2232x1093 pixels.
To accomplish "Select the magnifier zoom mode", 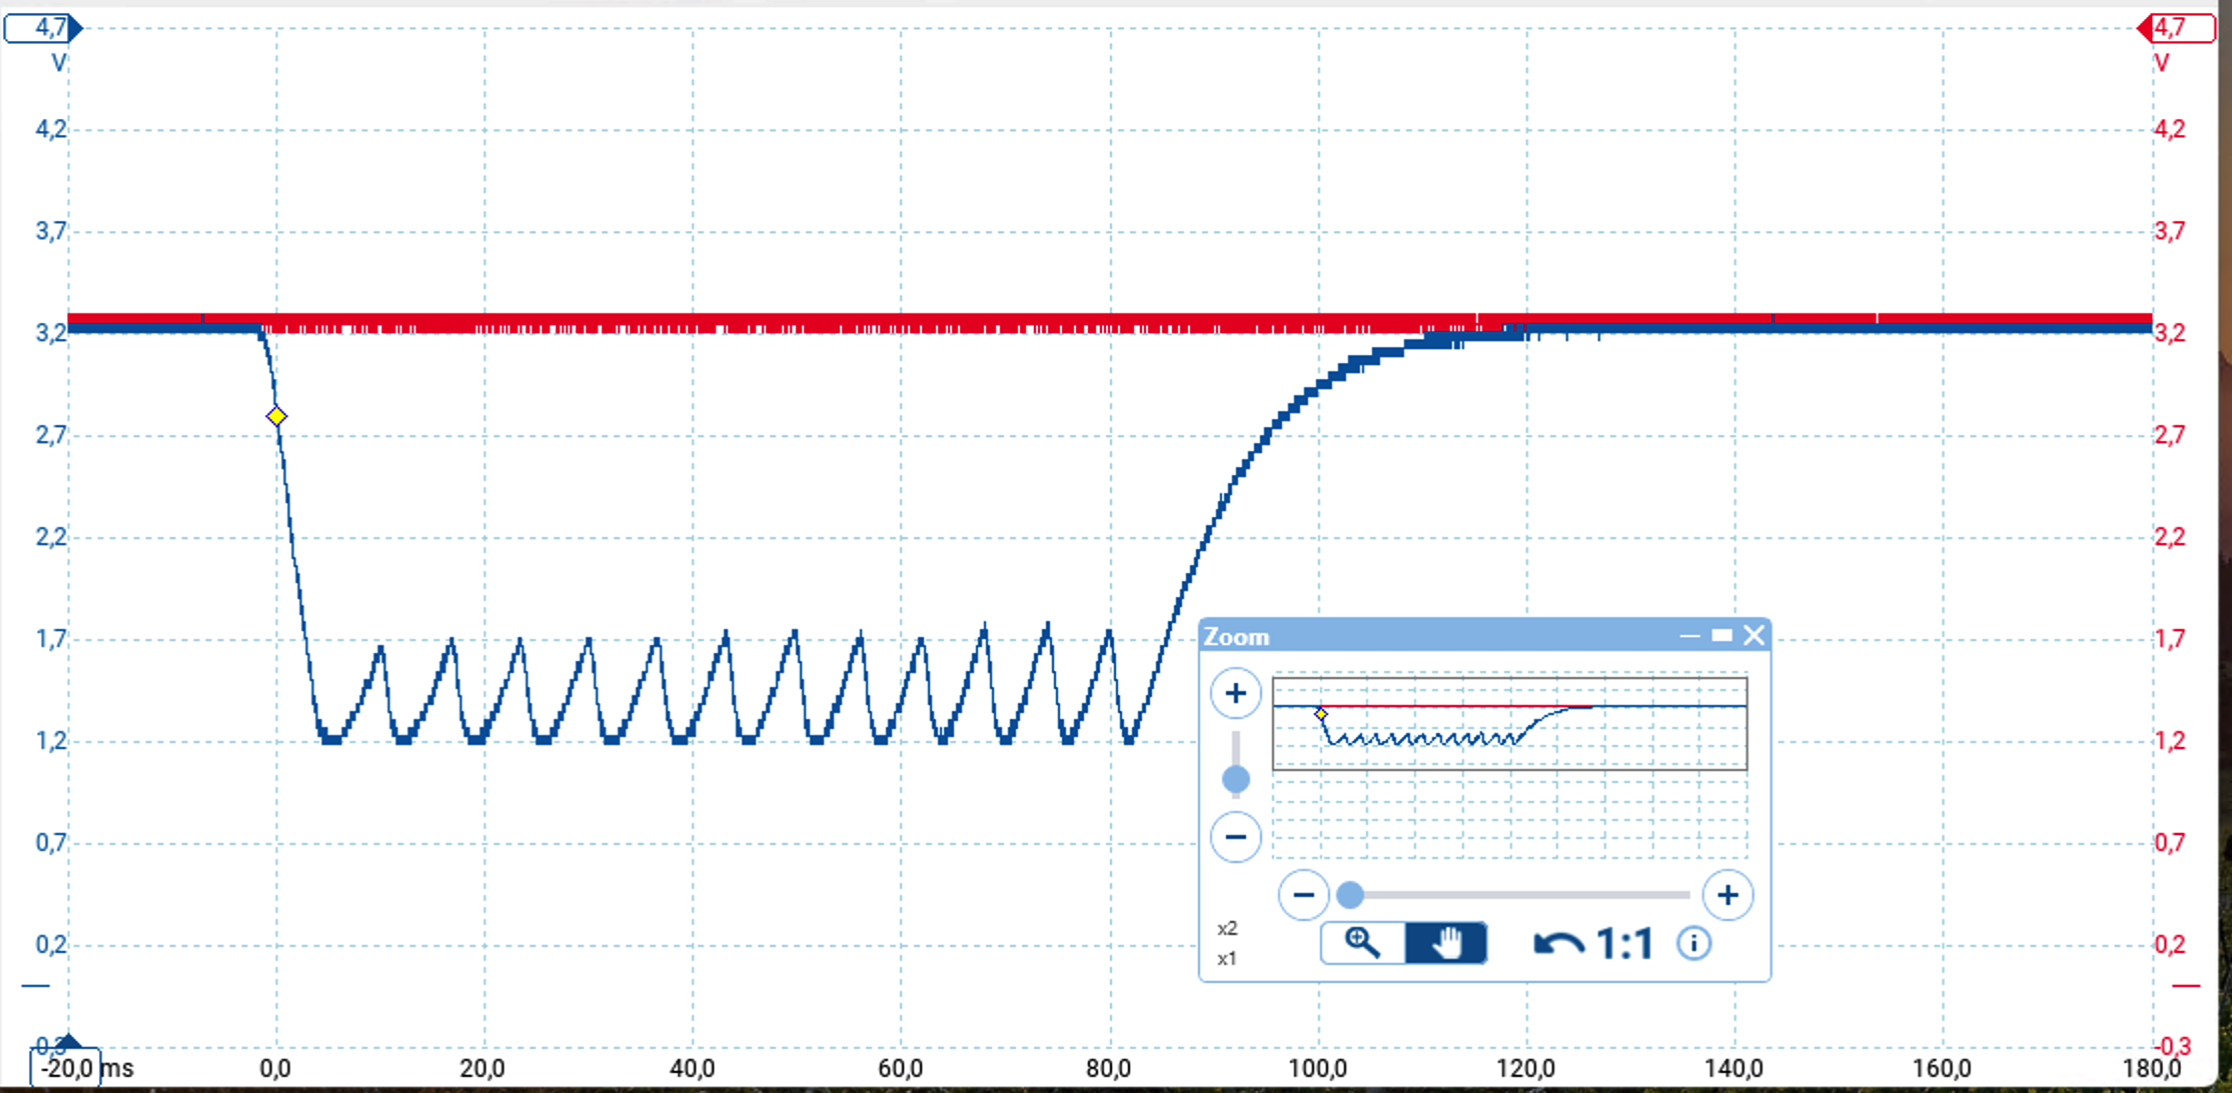I will click(x=1362, y=943).
